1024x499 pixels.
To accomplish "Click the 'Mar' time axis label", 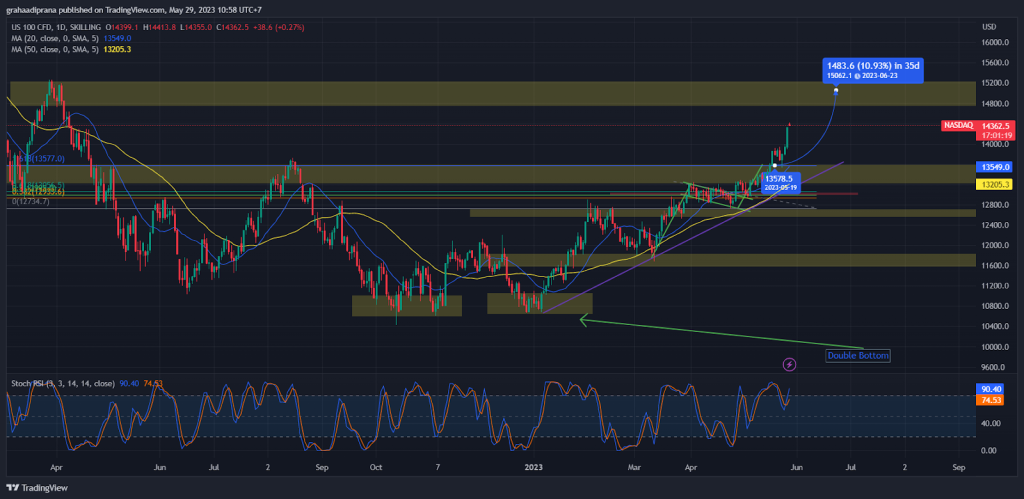I will tap(634, 468).
